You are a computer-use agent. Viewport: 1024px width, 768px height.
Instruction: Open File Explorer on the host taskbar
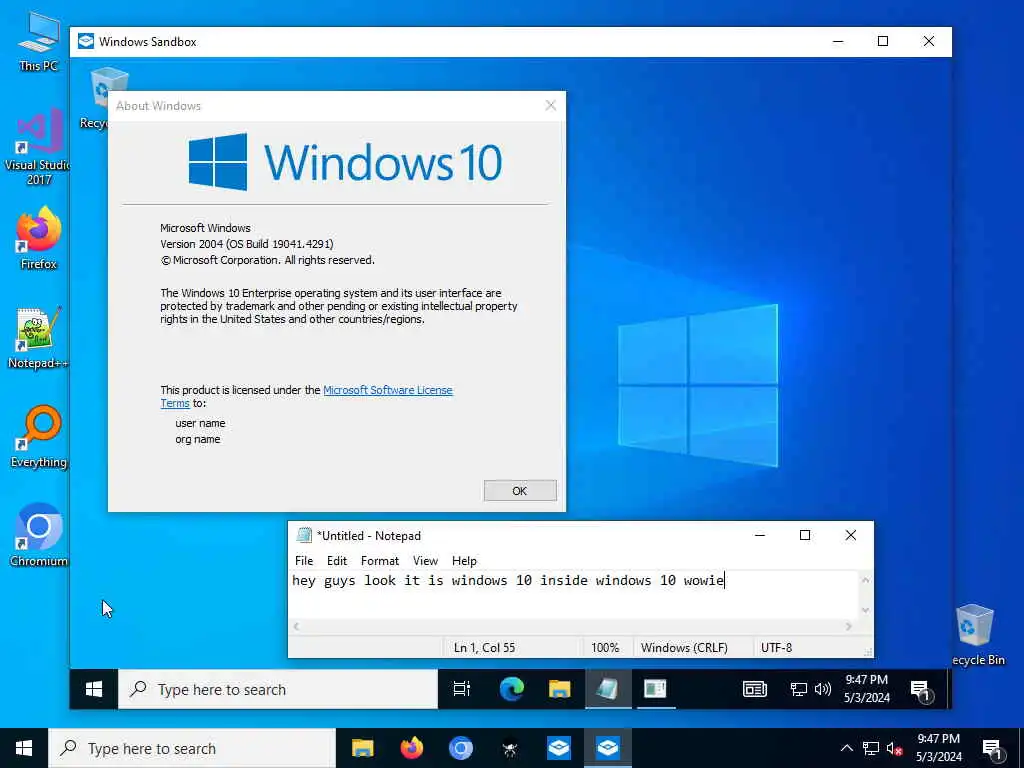coord(362,748)
